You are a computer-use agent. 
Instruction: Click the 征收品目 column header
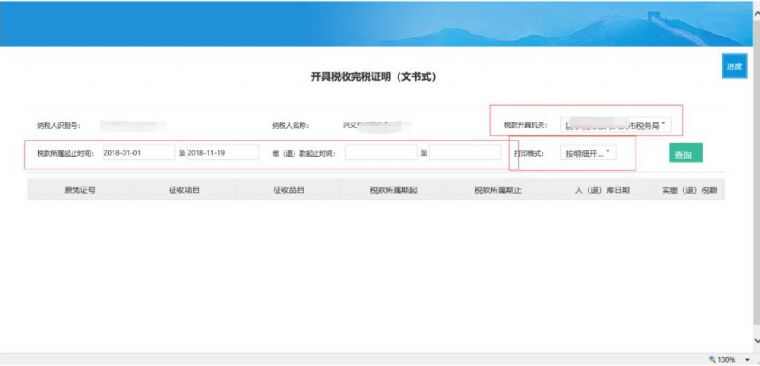tap(289, 190)
